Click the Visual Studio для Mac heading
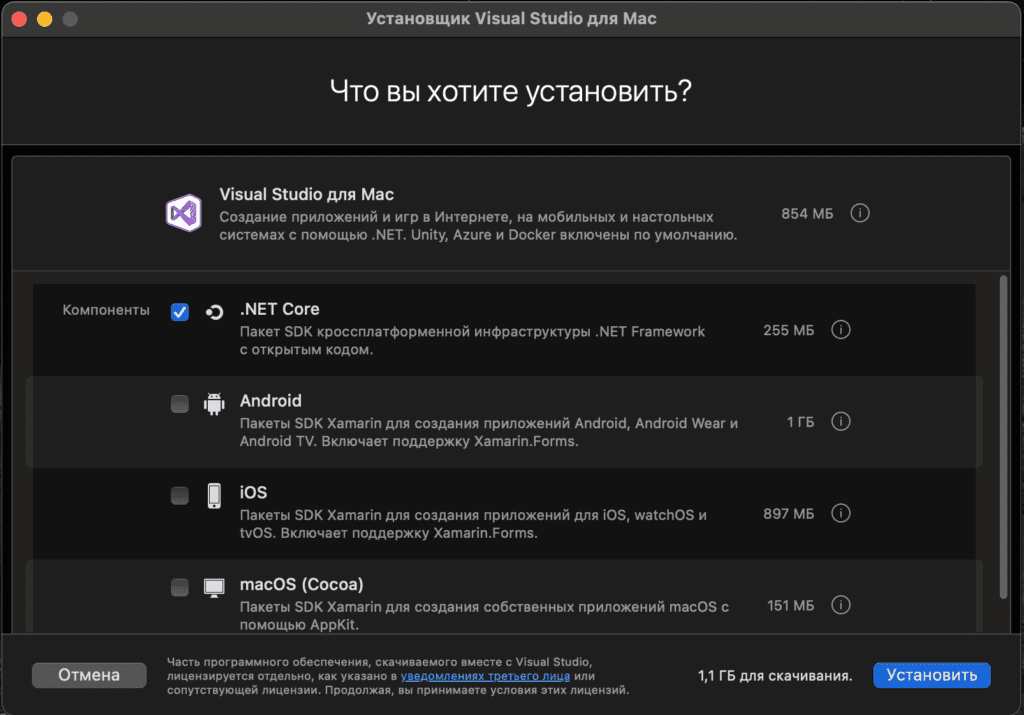This screenshot has width=1024, height=715. pyautogui.click(x=306, y=194)
